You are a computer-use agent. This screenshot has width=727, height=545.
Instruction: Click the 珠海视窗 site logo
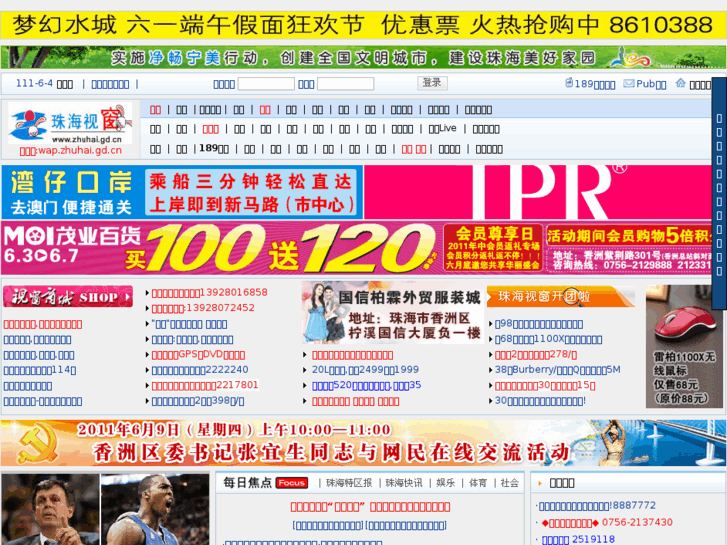click(x=70, y=124)
